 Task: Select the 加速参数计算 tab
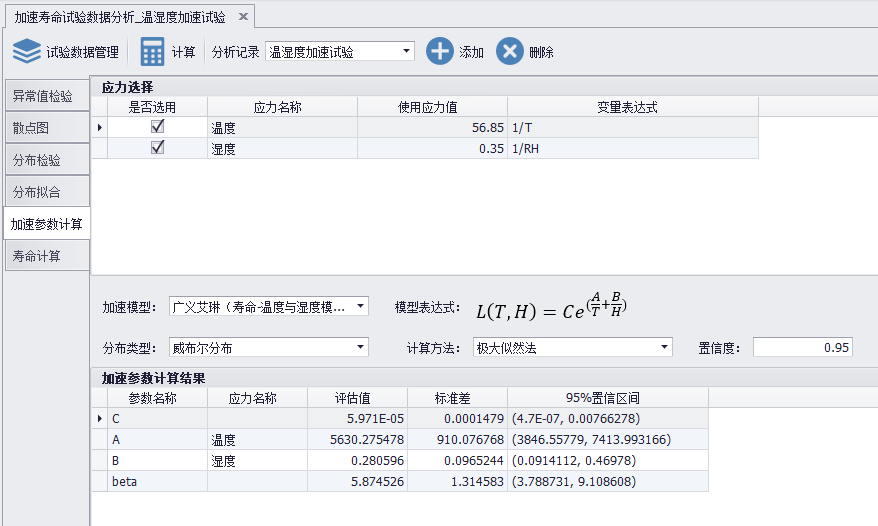(x=47, y=224)
